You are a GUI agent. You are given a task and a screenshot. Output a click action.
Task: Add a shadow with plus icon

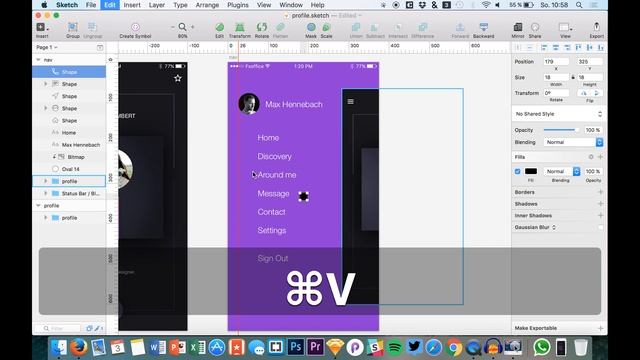tap(600, 204)
